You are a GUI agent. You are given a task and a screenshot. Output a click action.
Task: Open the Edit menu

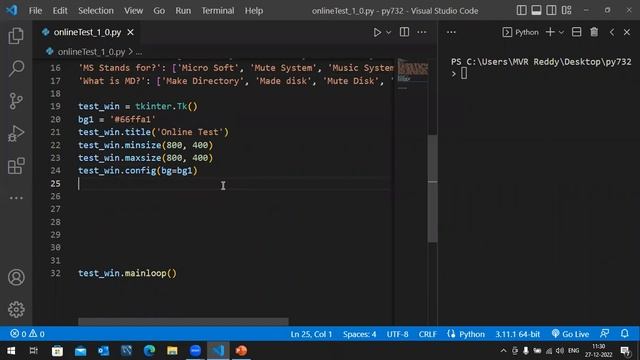(60, 11)
